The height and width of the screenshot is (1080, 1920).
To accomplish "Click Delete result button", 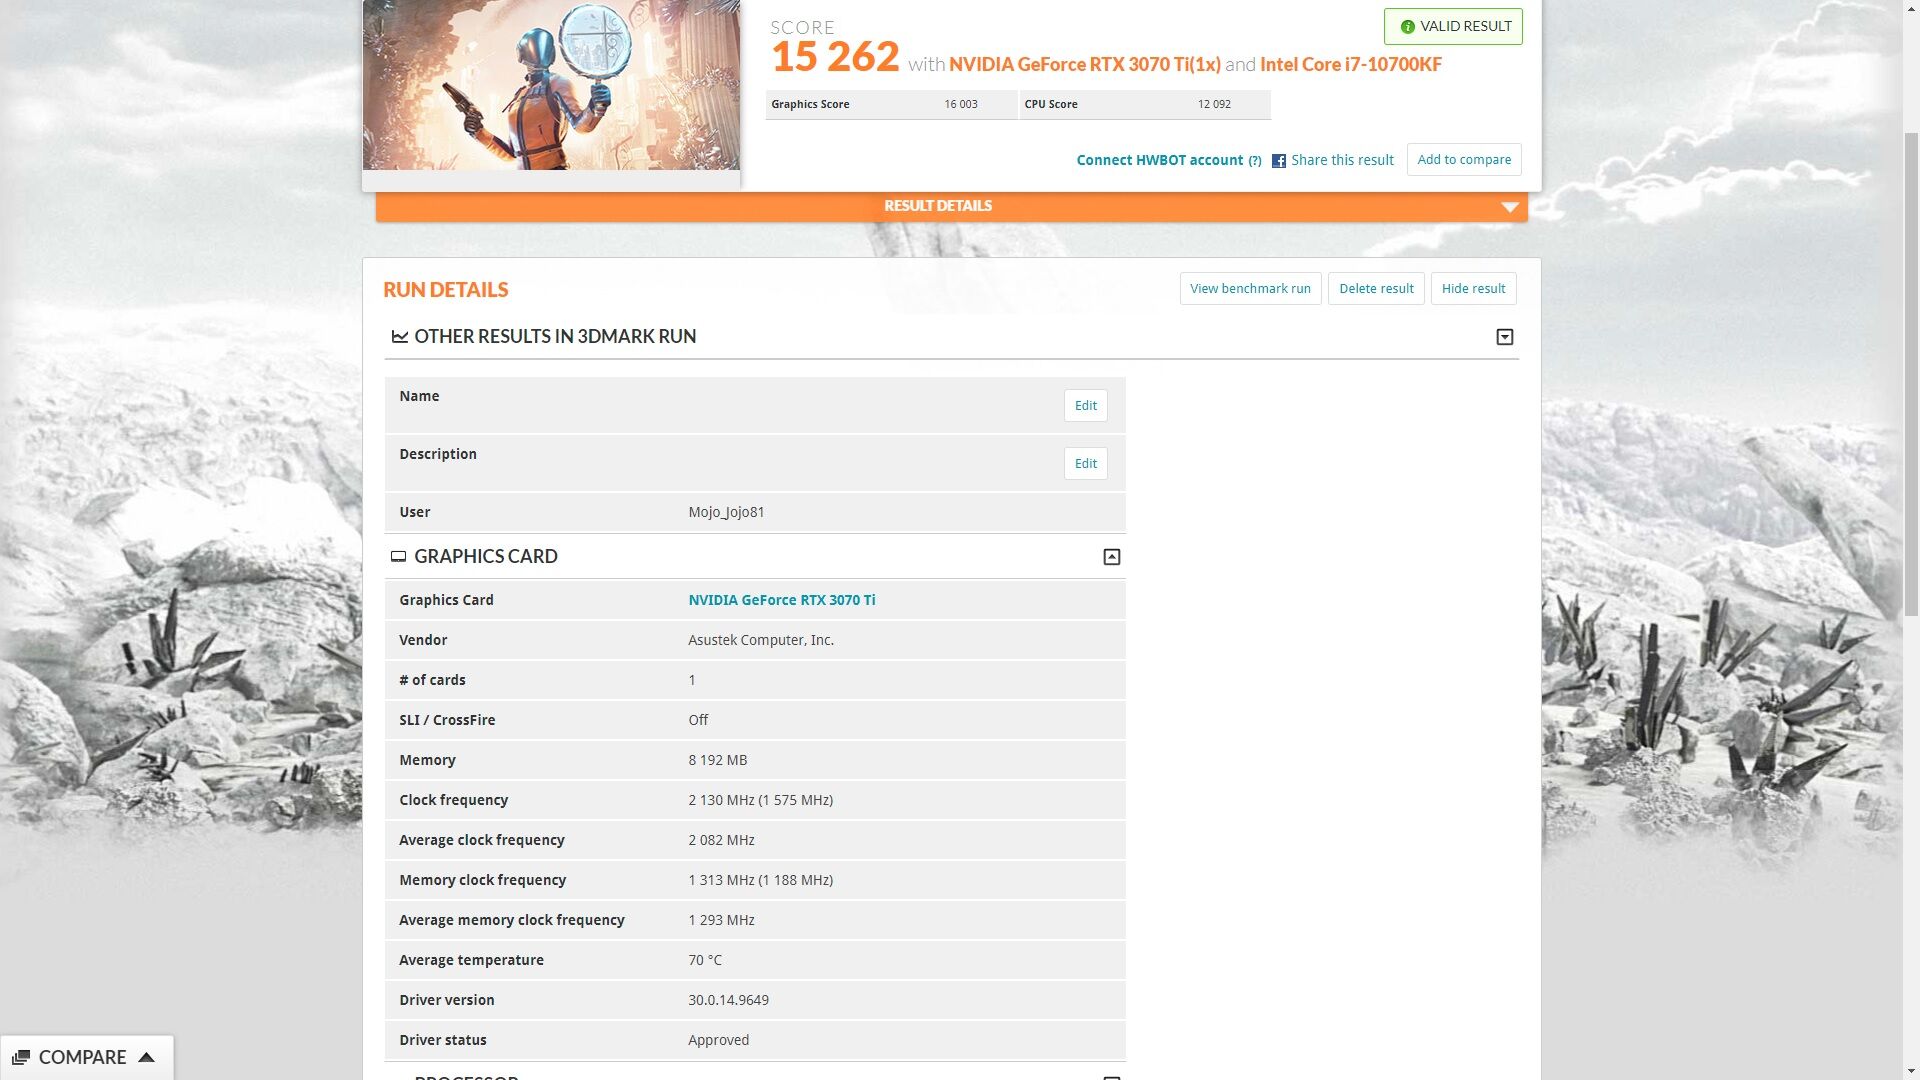I will point(1375,289).
